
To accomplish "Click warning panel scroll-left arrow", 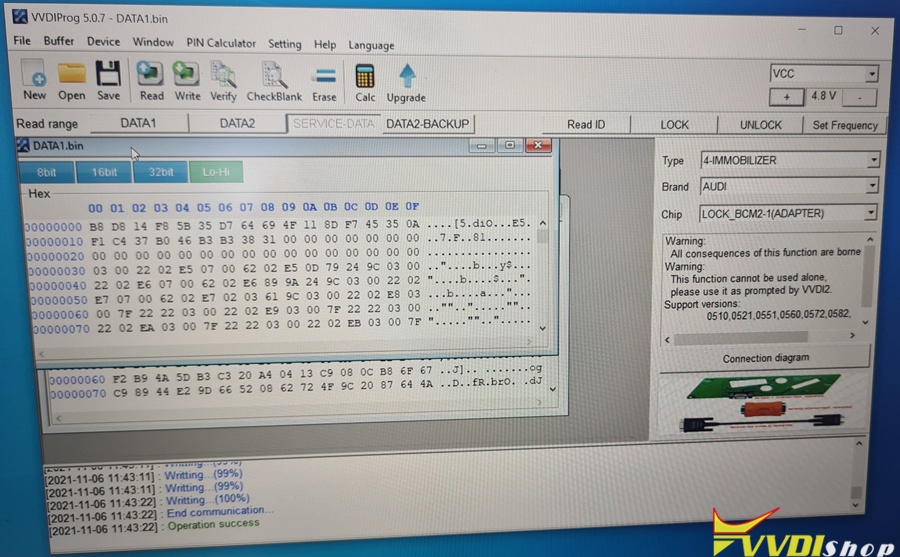I will coord(667,339).
